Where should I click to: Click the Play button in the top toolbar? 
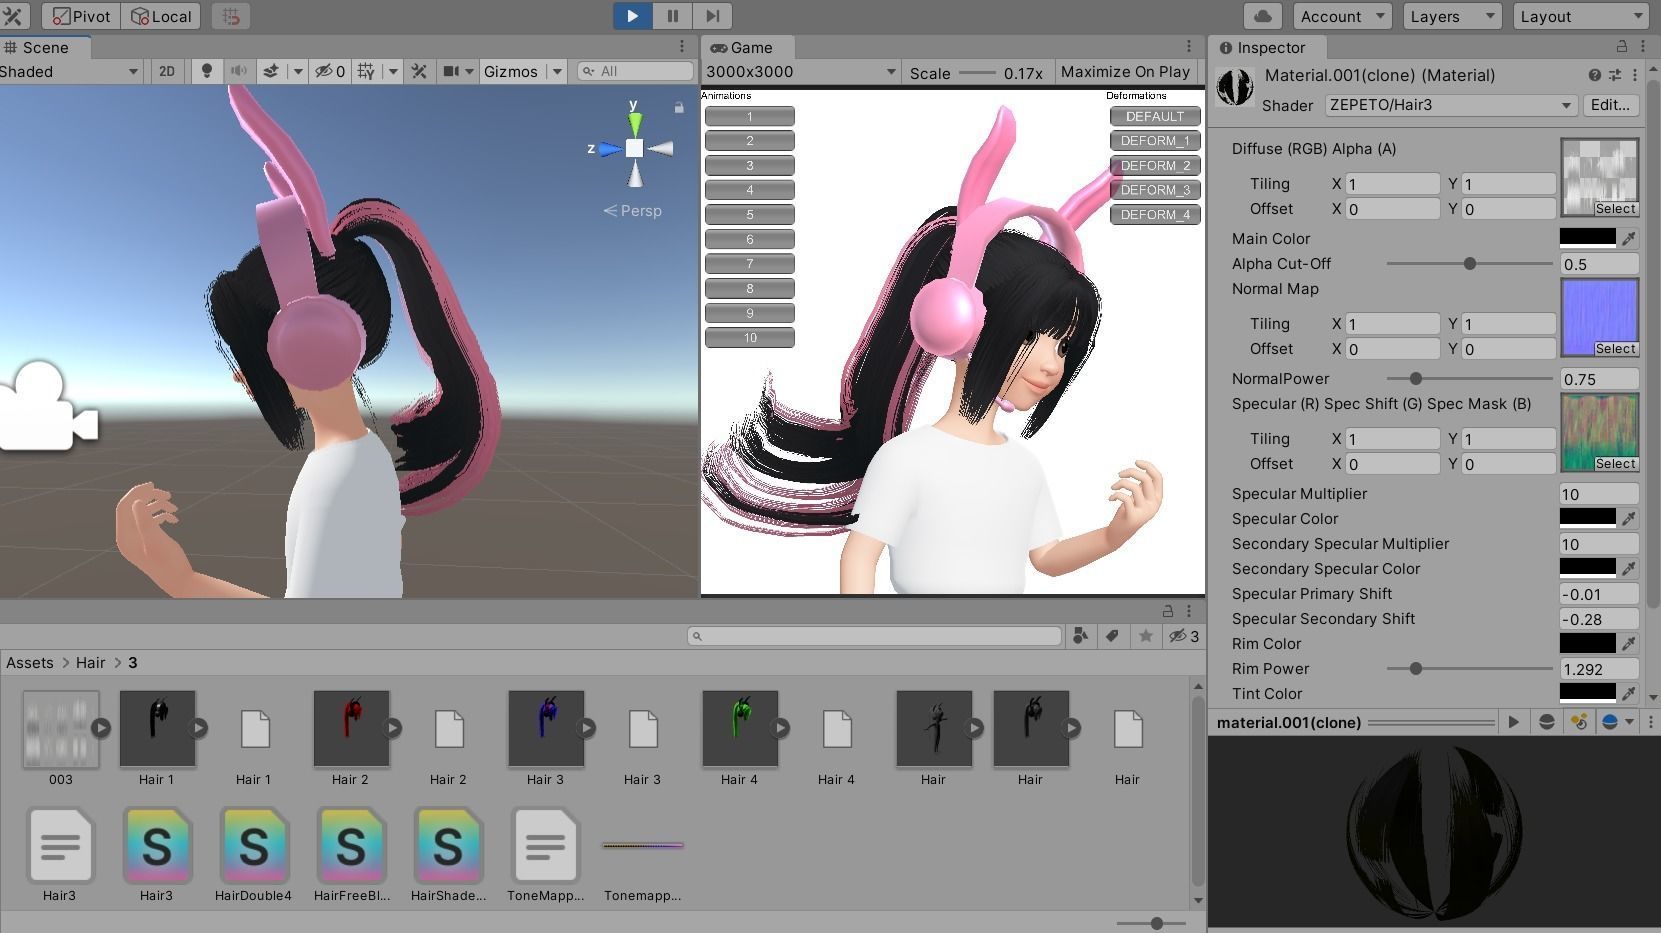632,16
